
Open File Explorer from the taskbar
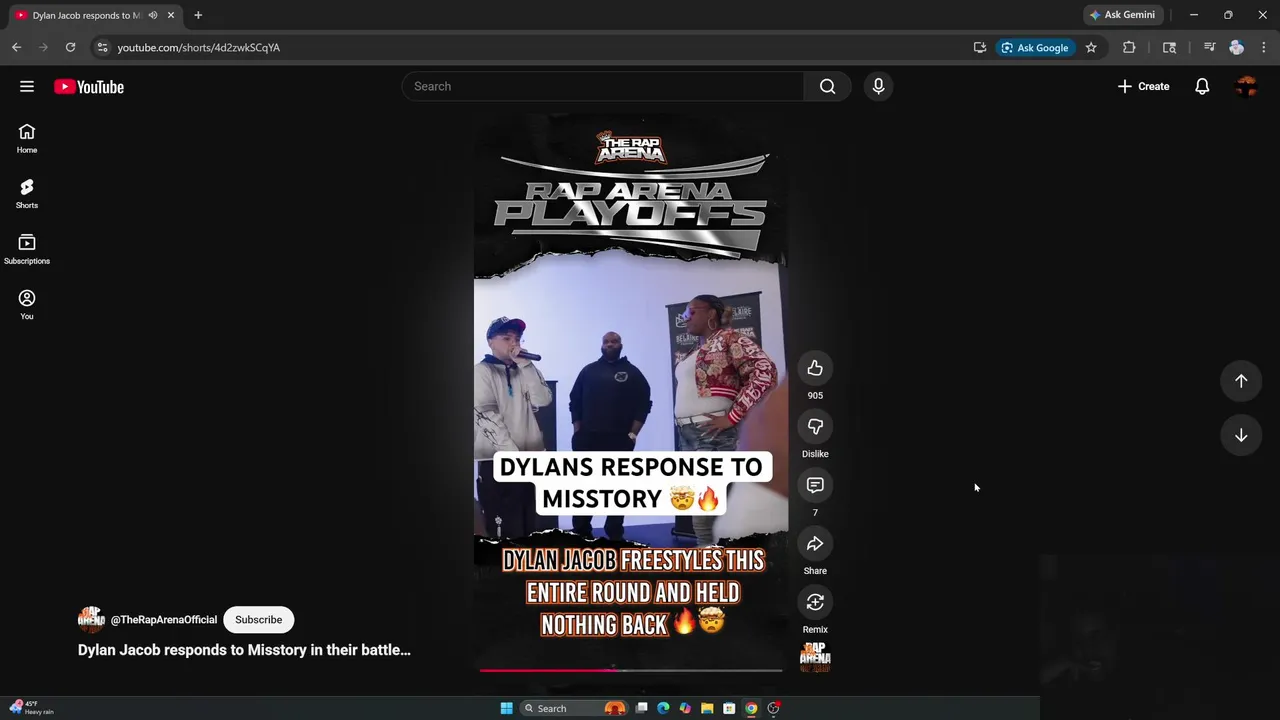coord(707,708)
